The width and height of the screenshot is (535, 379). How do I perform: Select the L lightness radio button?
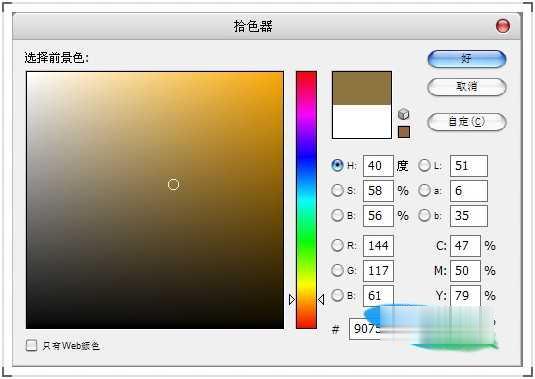point(424,165)
